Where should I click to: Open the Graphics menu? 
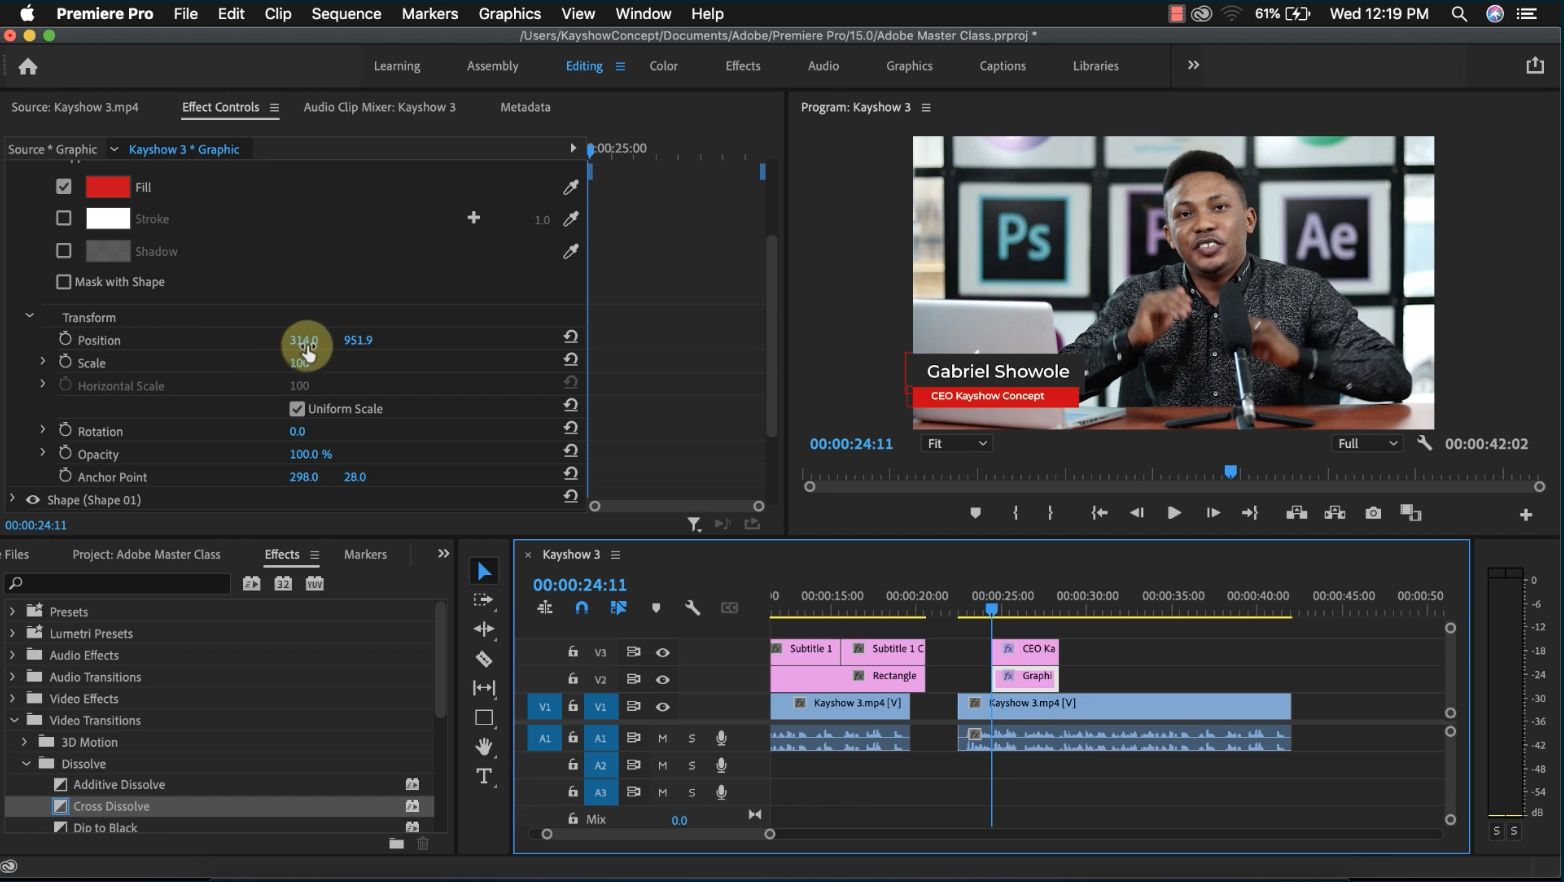[x=510, y=13]
